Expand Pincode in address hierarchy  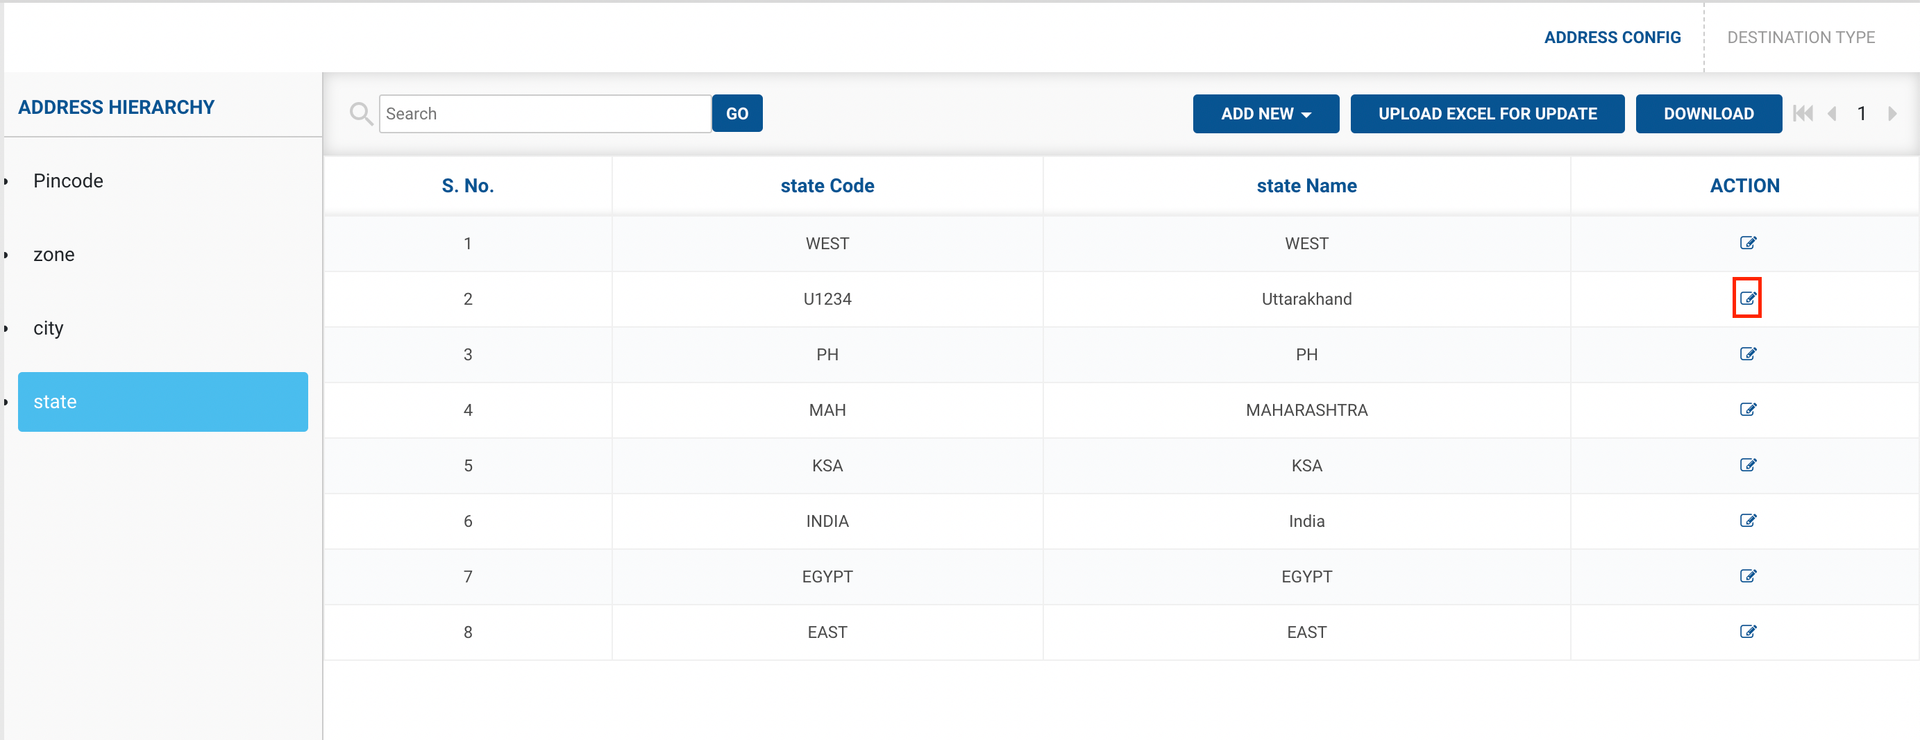point(68,181)
